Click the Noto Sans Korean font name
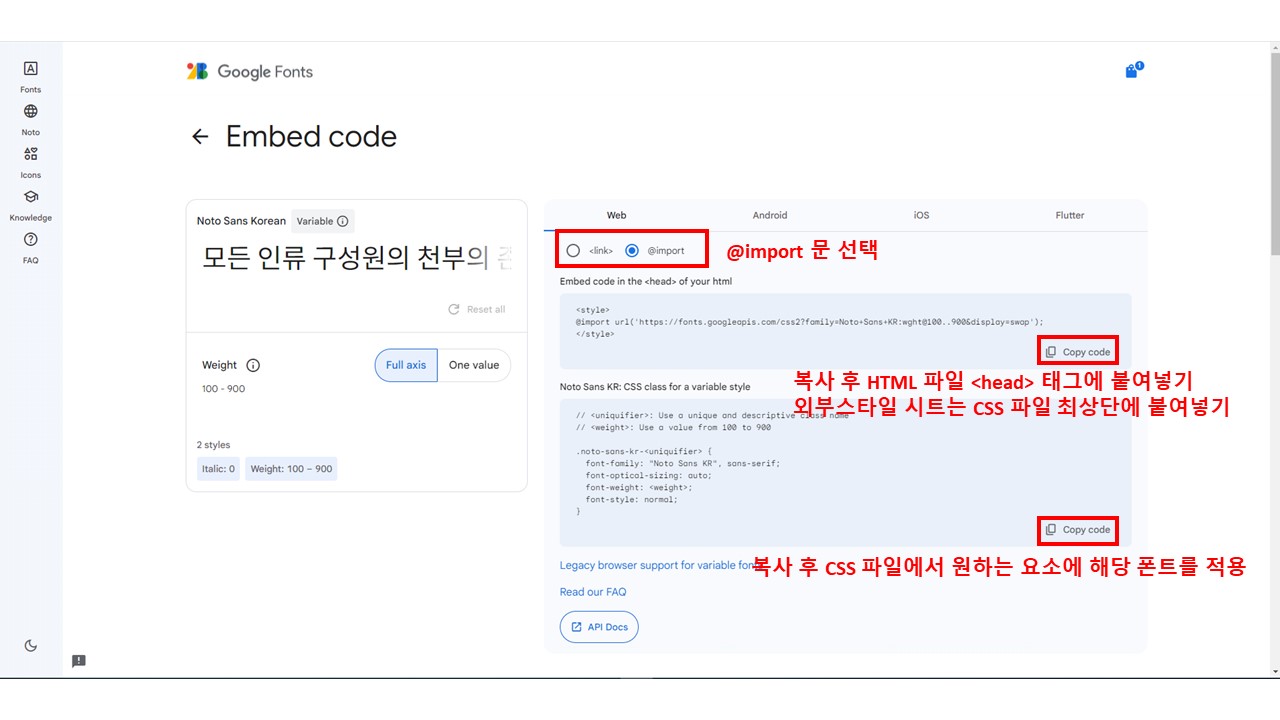This screenshot has width=1280, height=720. coord(241,221)
